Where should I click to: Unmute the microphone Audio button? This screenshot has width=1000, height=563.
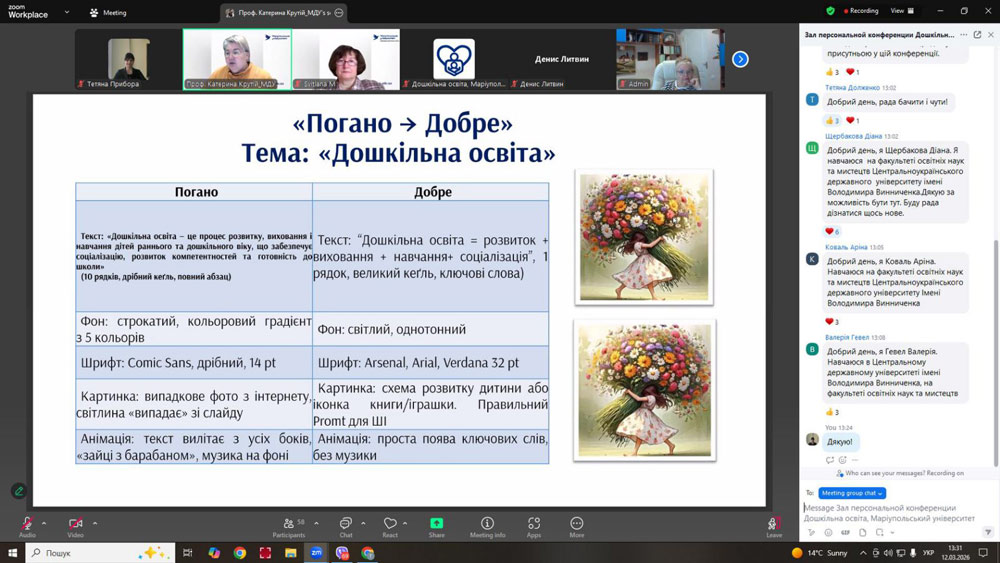point(27,524)
